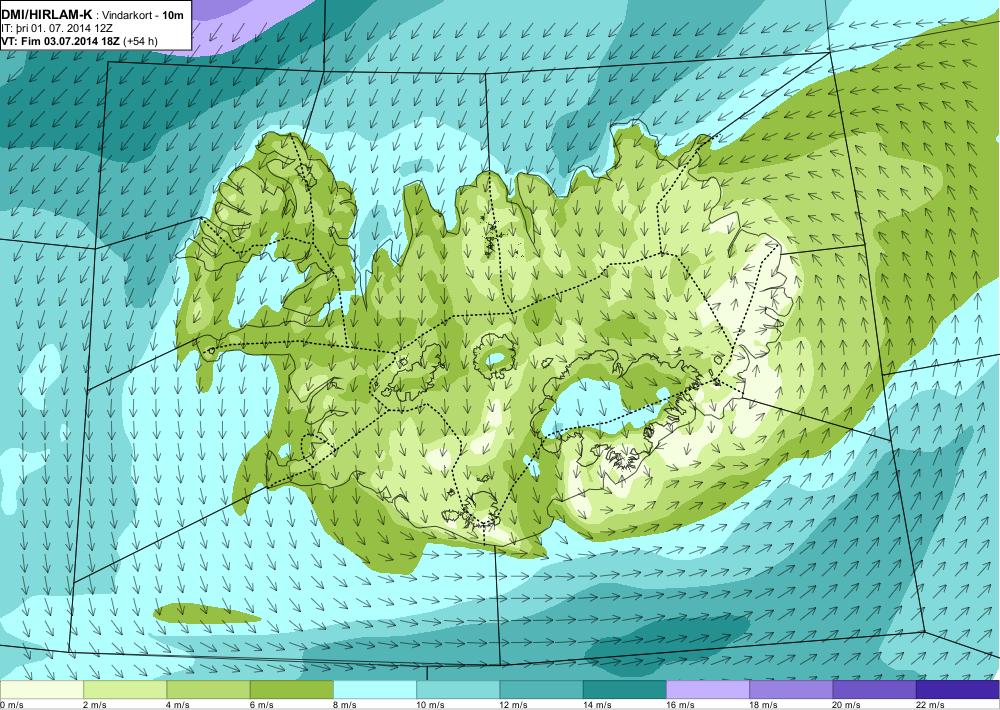Click the 18 to 20 m/s purple swatch

pyautogui.click(x=791, y=690)
